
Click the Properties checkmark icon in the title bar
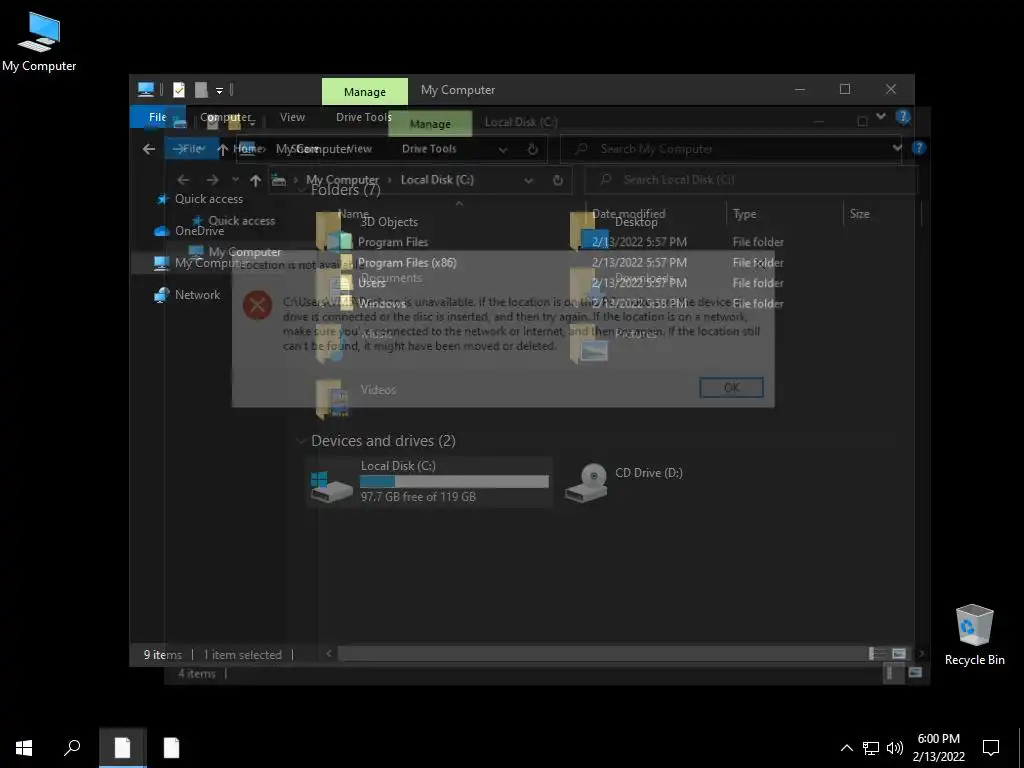(x=179, y=89)
